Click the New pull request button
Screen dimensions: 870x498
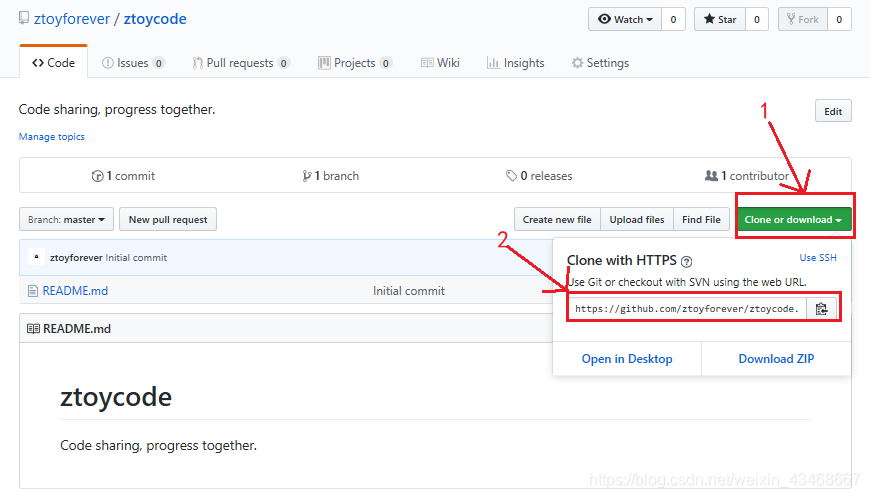pyautogui.click(x=168, y=220)
